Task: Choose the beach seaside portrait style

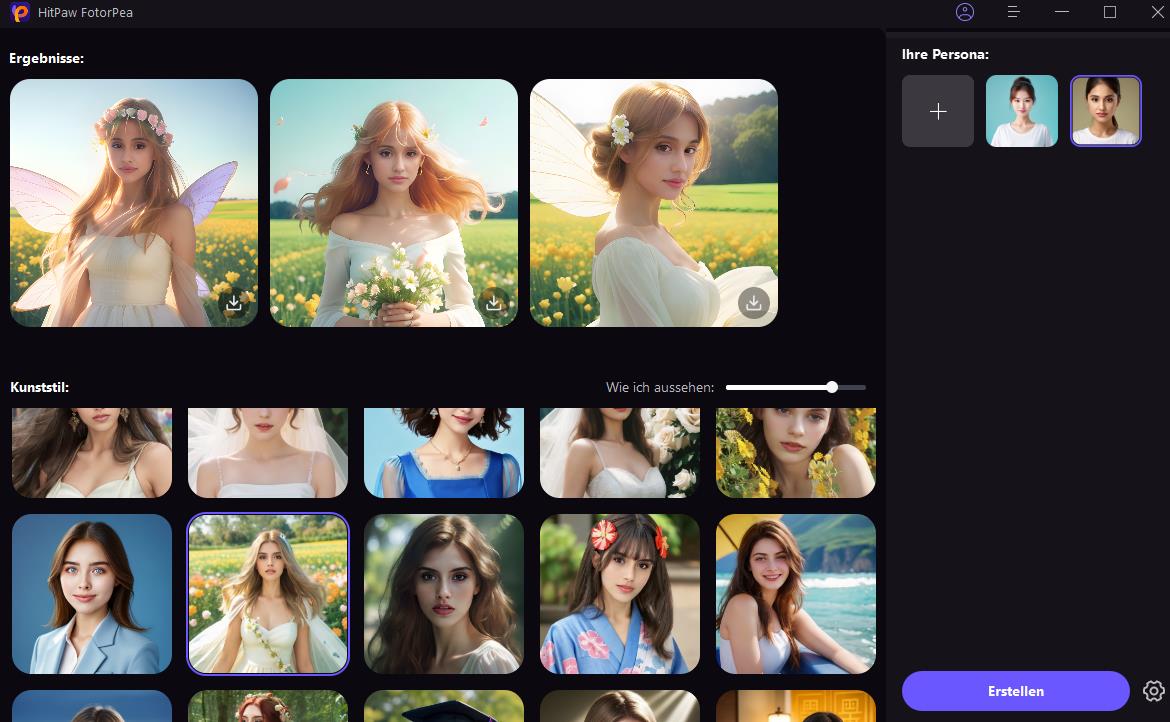Action: (x=796, y=593)
